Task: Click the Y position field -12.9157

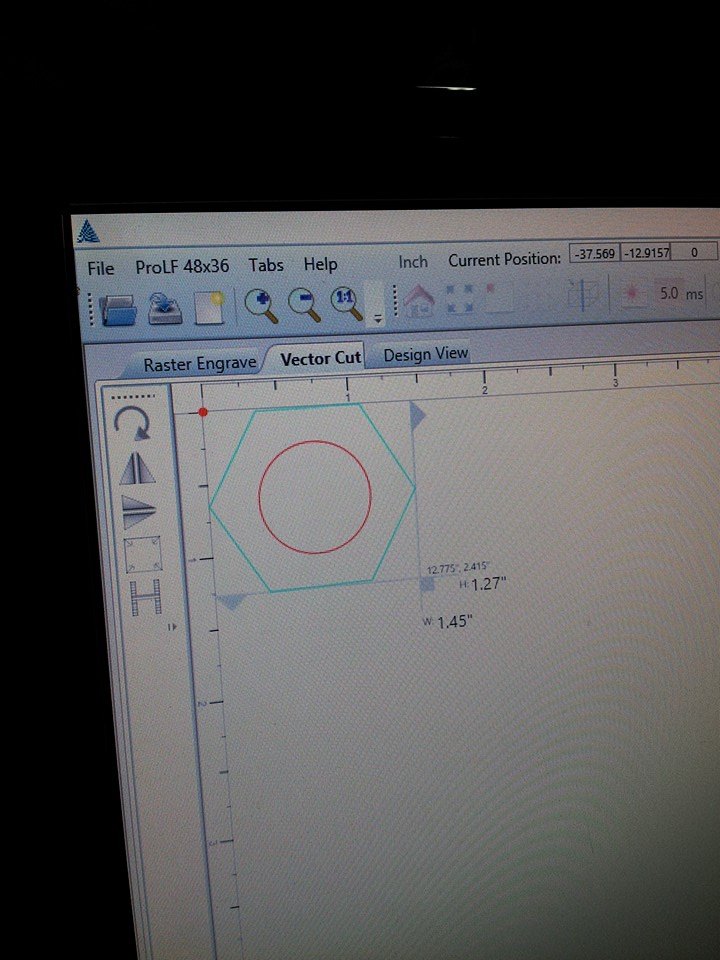Action: pyautogui.click(x=646, y=252)
